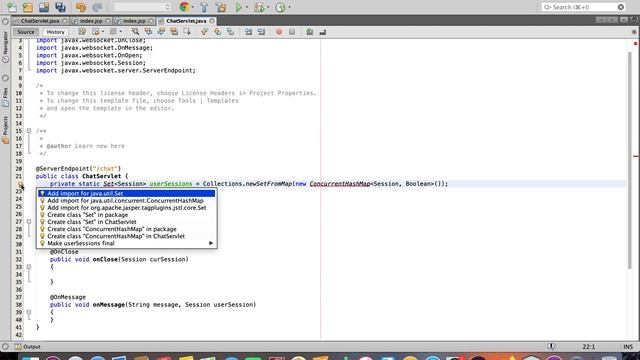Click the Chrome browser selector icon
The image size is (640, 360).
click(x=184, y=7)
